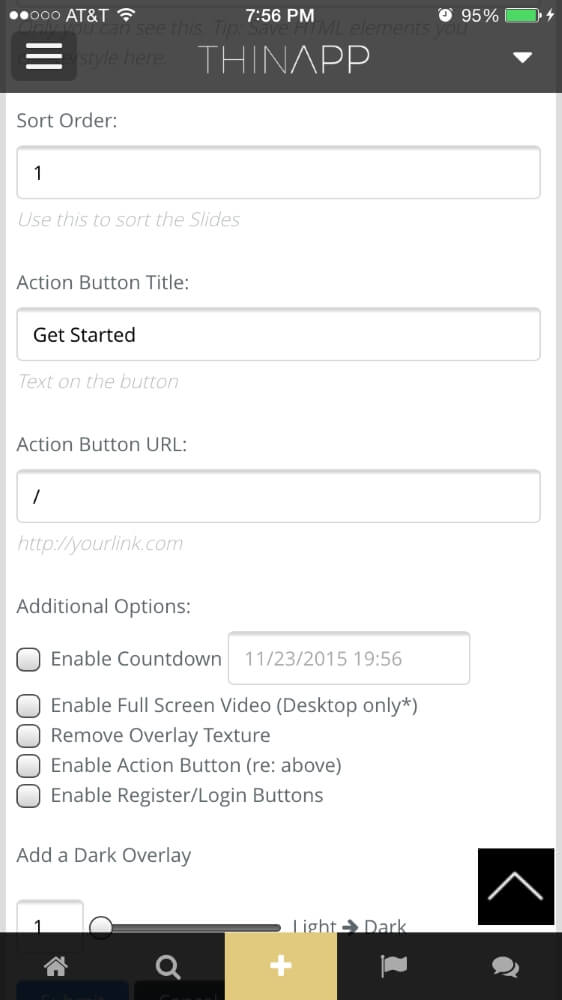
Task: Edit the Action Button Title field
Action: (x=278, y=334)
